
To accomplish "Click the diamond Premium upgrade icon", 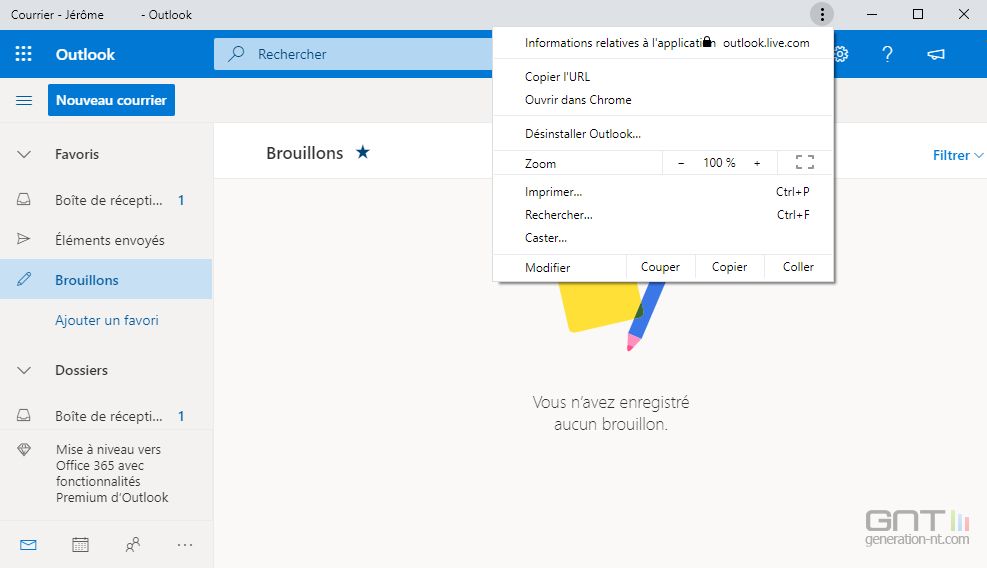I will (x=24, y=449).
